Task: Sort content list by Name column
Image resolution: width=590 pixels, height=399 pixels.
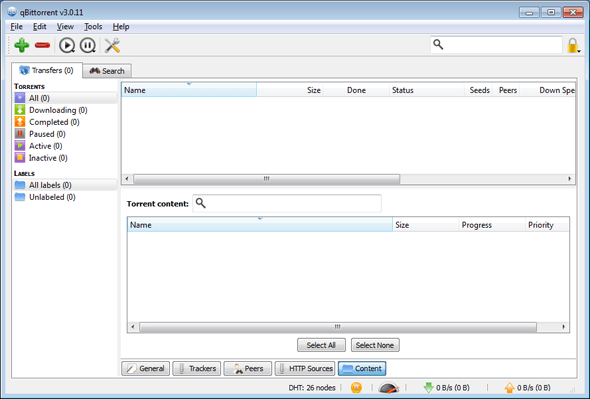Action: coord(260,225)
